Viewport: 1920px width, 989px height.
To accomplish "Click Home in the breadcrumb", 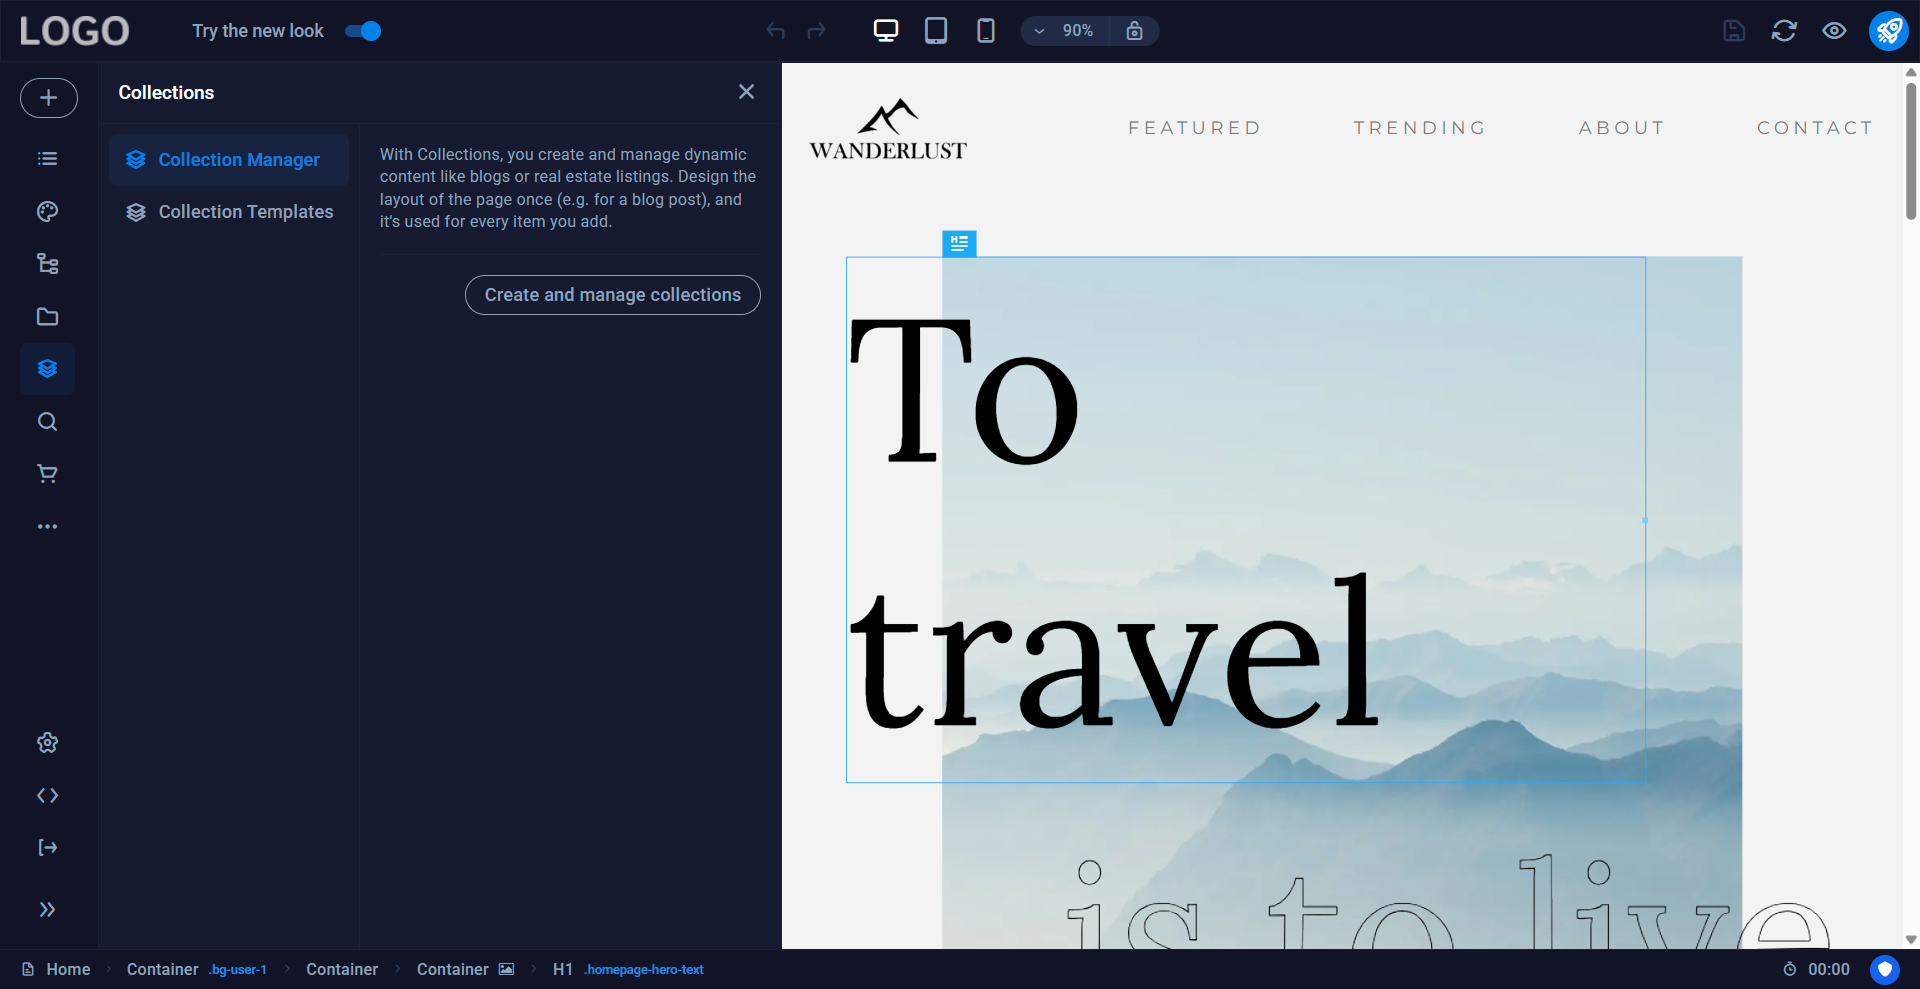I will pos(56,970).
